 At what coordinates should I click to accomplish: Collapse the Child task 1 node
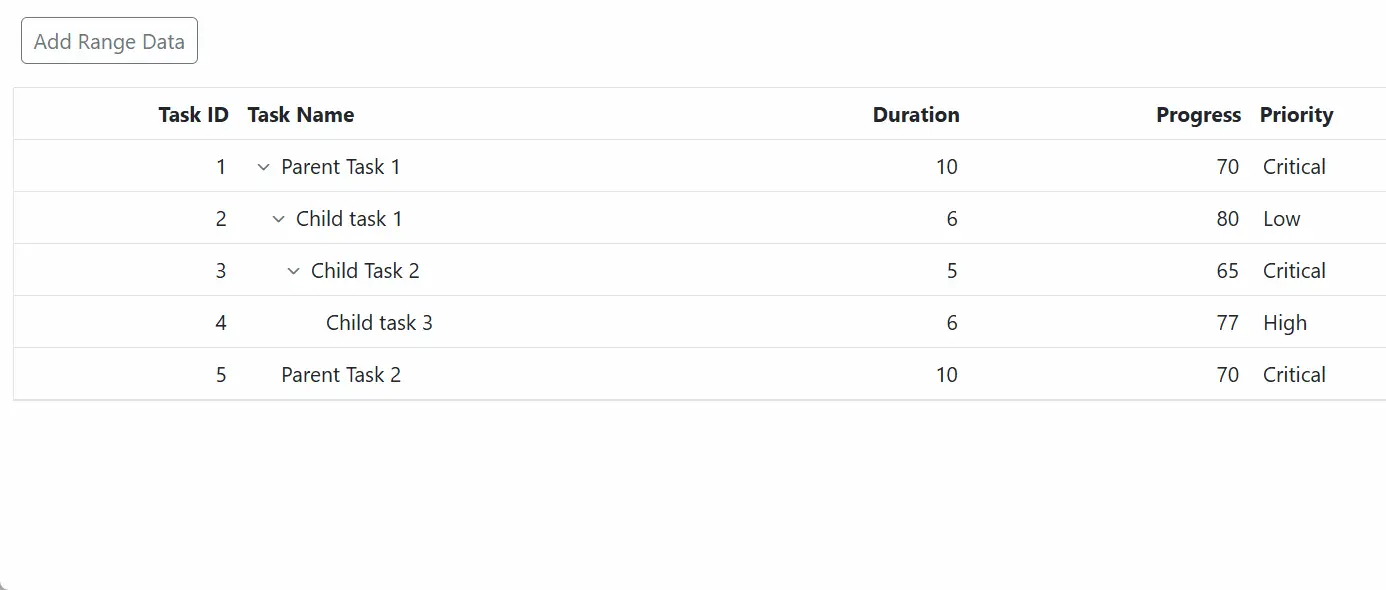[x=277, y=219]
